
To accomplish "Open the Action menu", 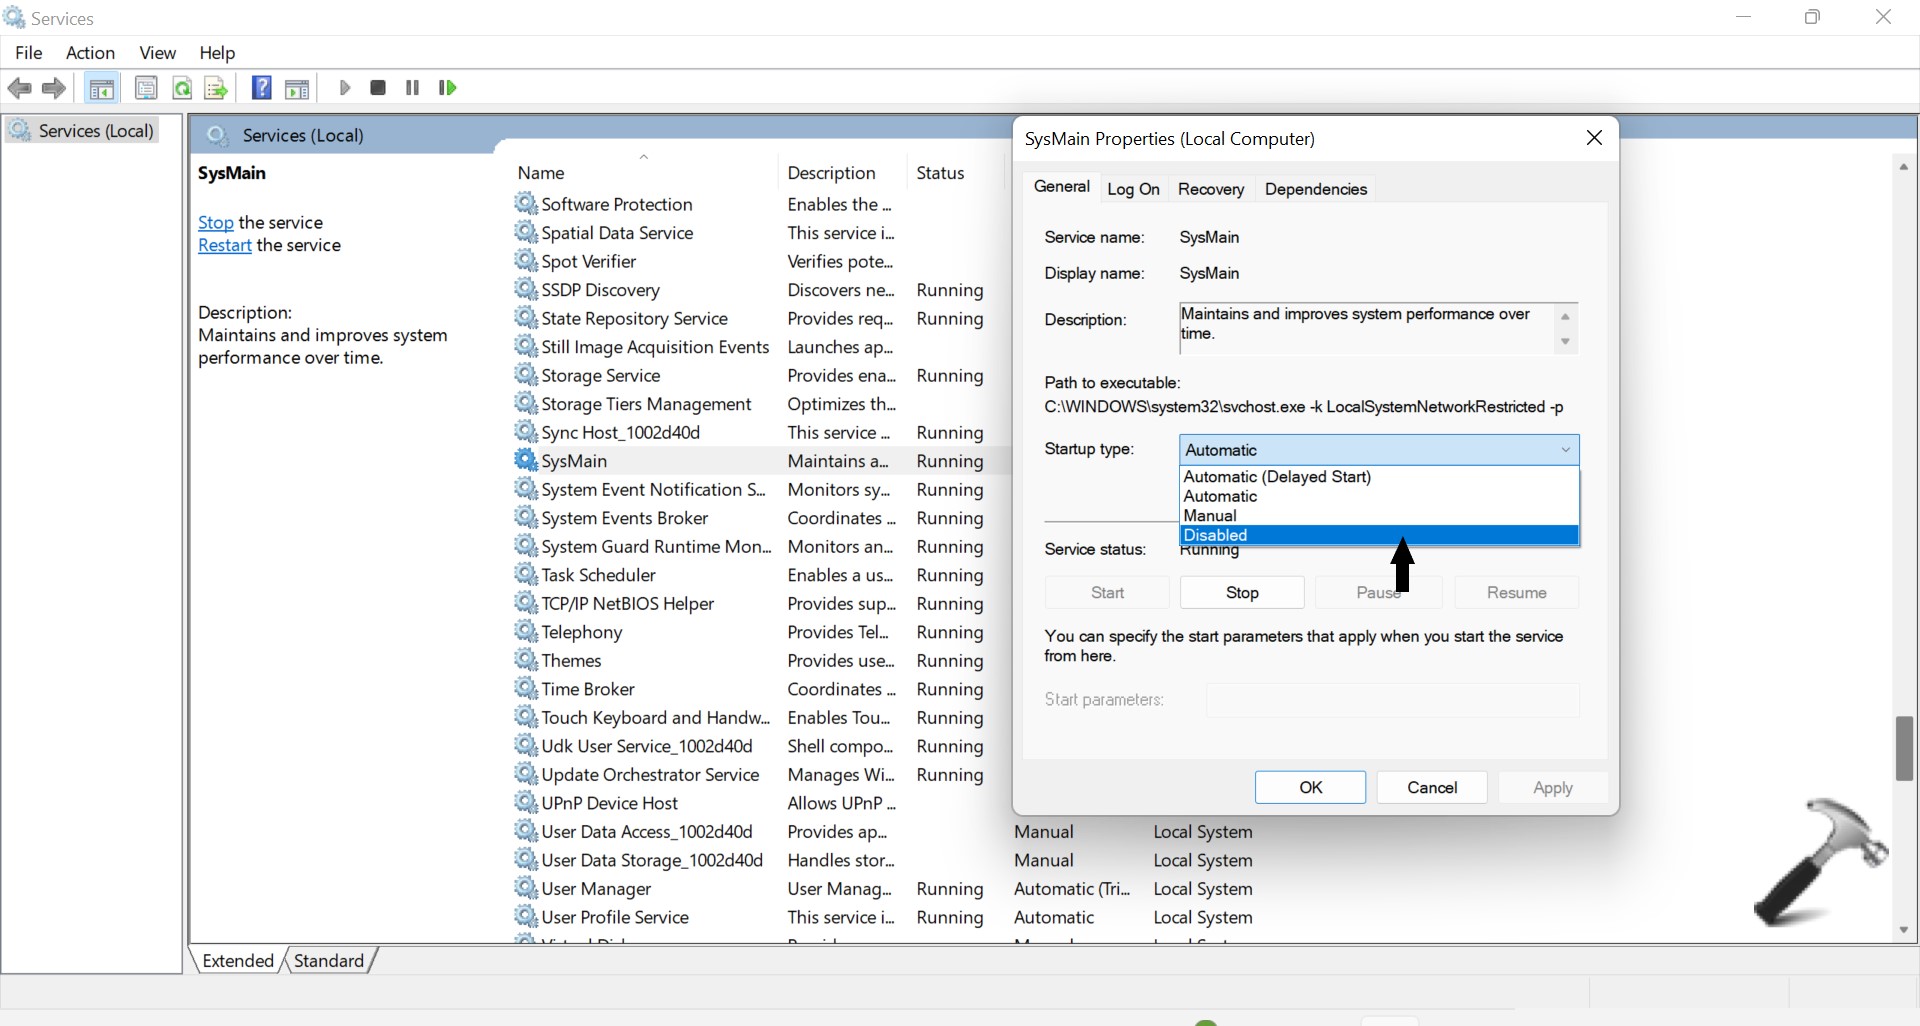I will pyautogui.click(x=90, y=53).
